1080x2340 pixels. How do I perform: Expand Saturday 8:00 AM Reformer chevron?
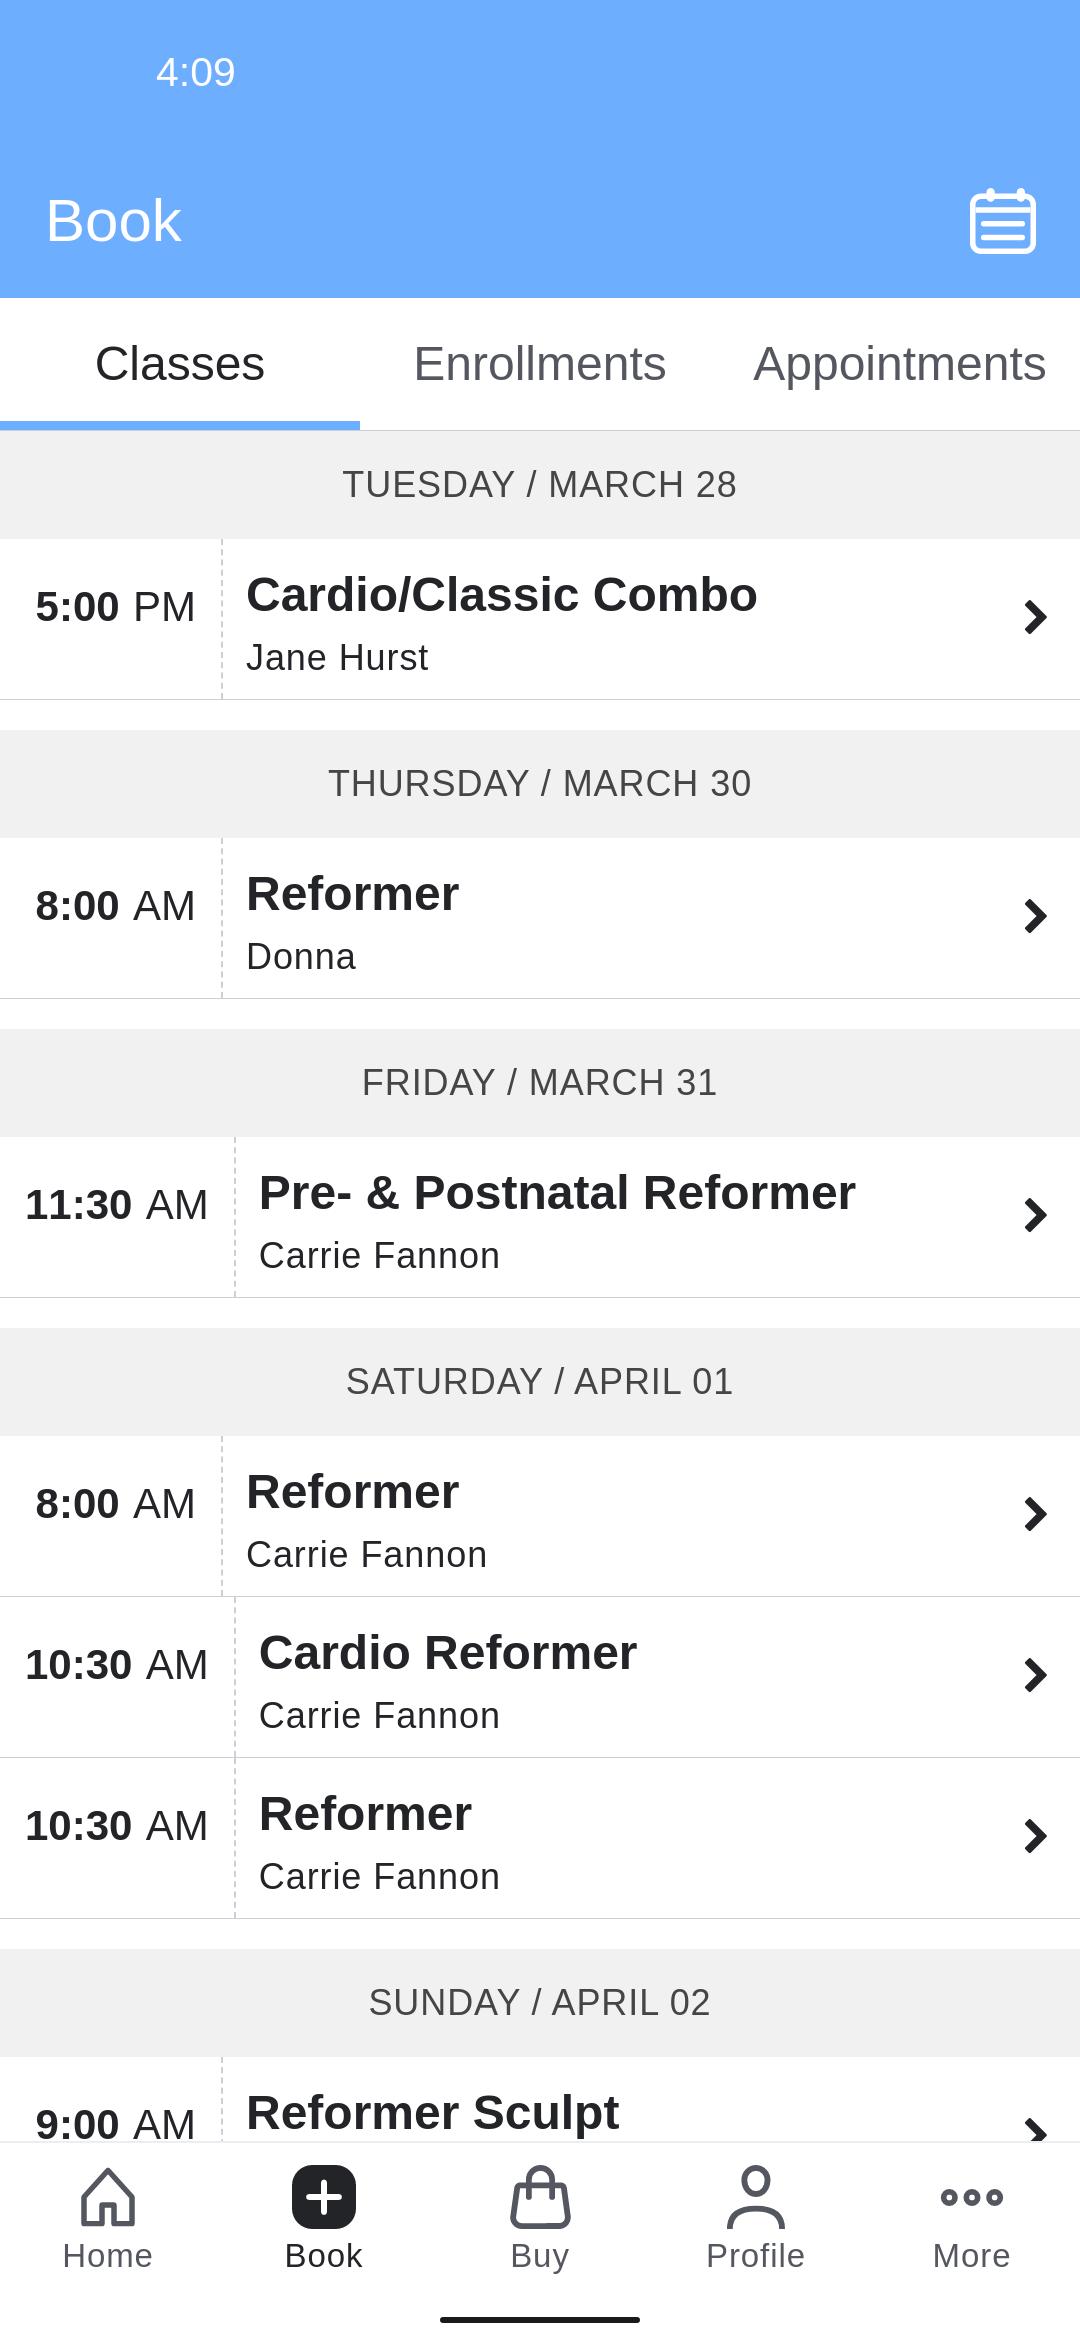[x=1035, y=1514]
